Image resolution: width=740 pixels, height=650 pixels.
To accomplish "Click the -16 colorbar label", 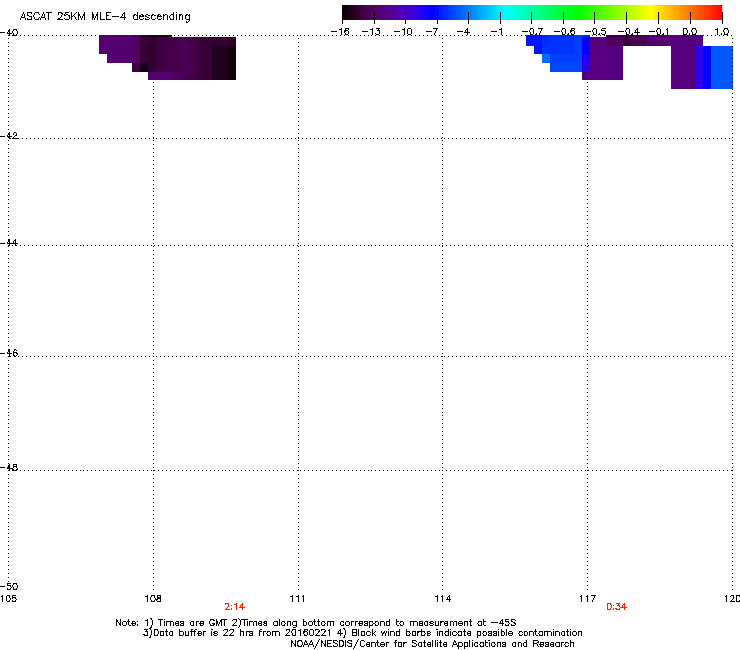I will 340,32.
